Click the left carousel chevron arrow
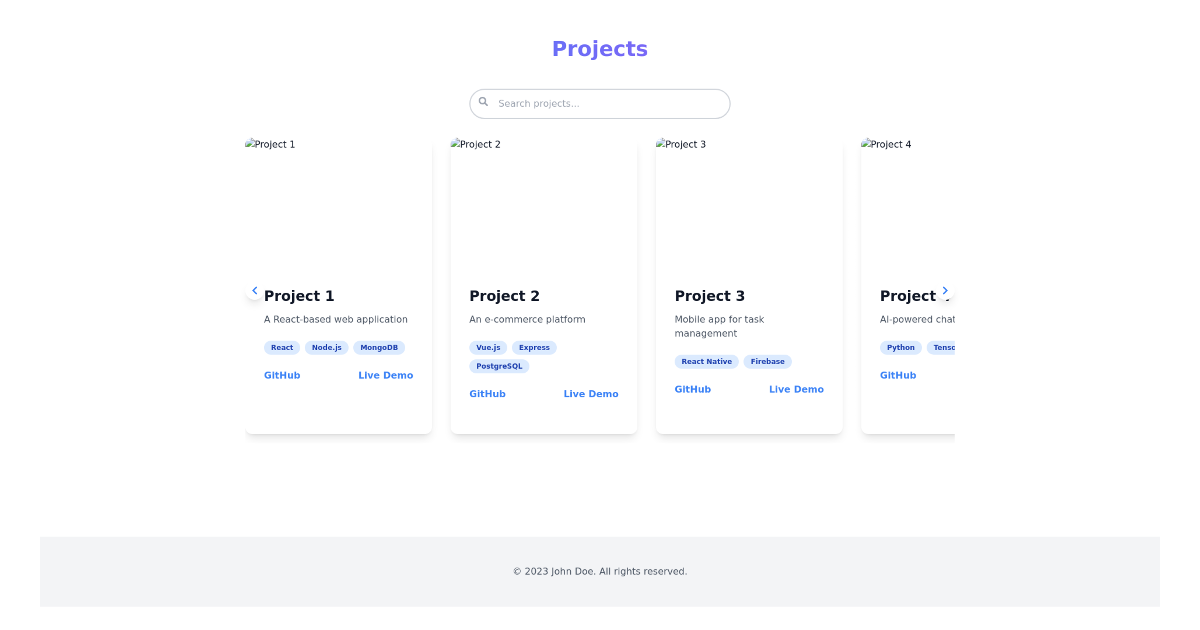The image size is (1200, 630). (x=254, y=290)
